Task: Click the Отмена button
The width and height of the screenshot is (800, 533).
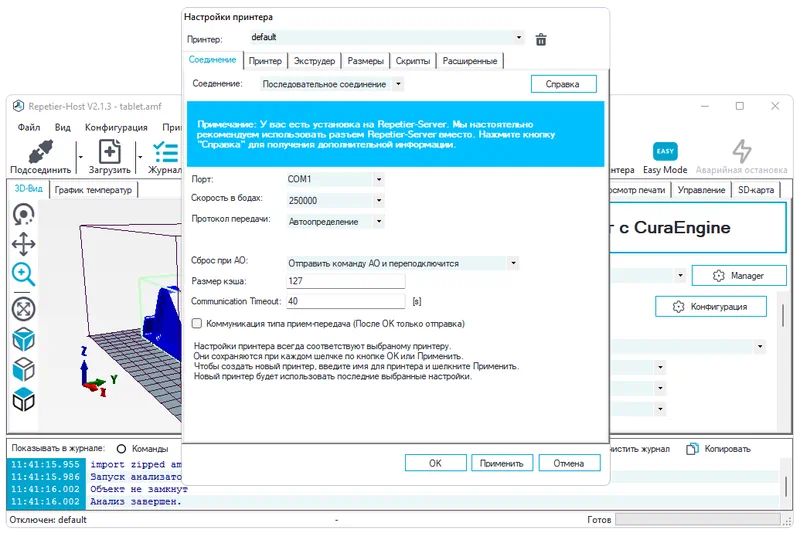Action: pyautogui.click(x=569, y=463)
